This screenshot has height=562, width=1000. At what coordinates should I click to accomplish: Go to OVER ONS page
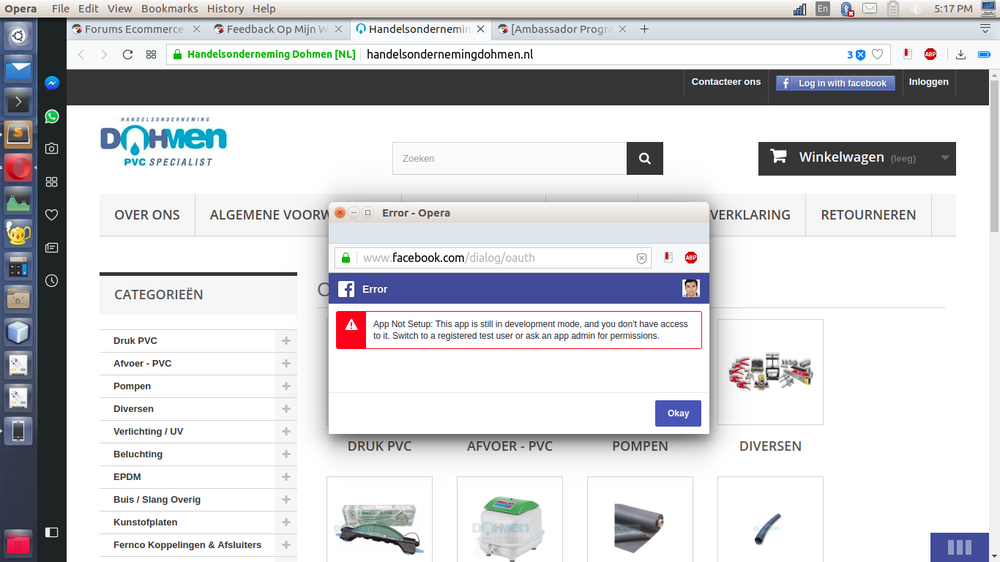pyautogui.click(x=147, y=215)
